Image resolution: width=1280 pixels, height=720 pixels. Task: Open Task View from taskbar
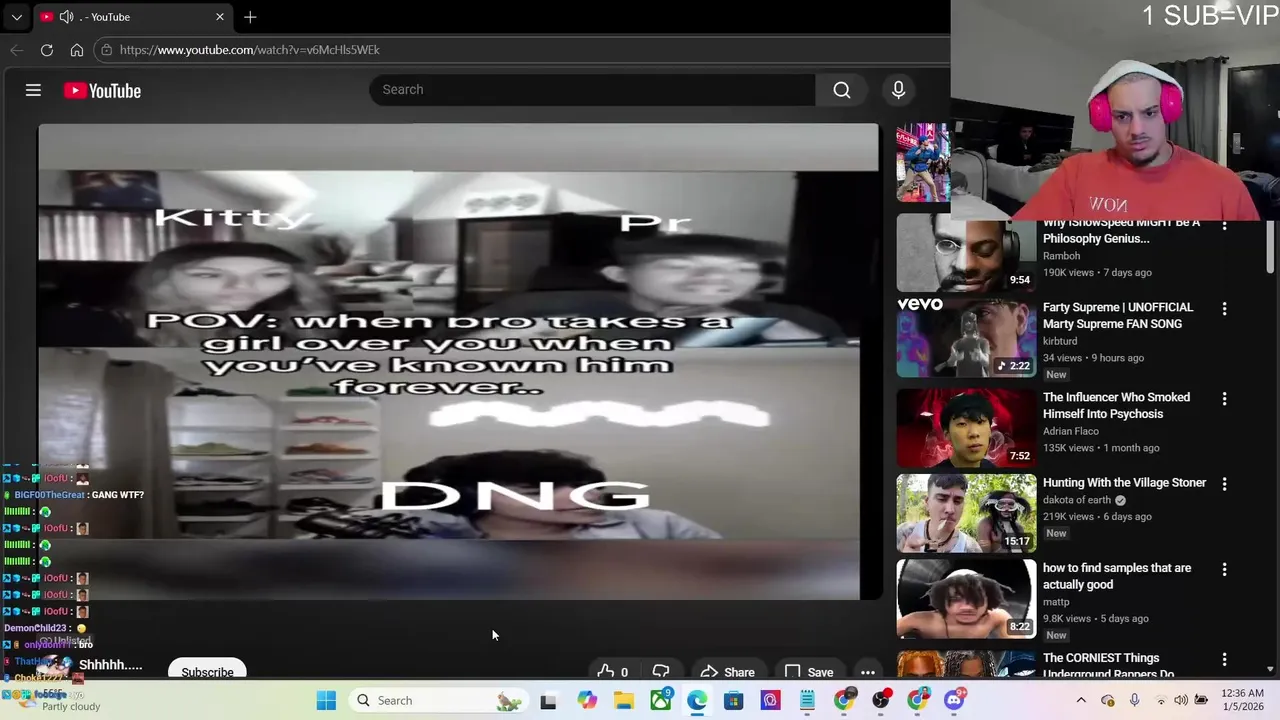[548, 701]
